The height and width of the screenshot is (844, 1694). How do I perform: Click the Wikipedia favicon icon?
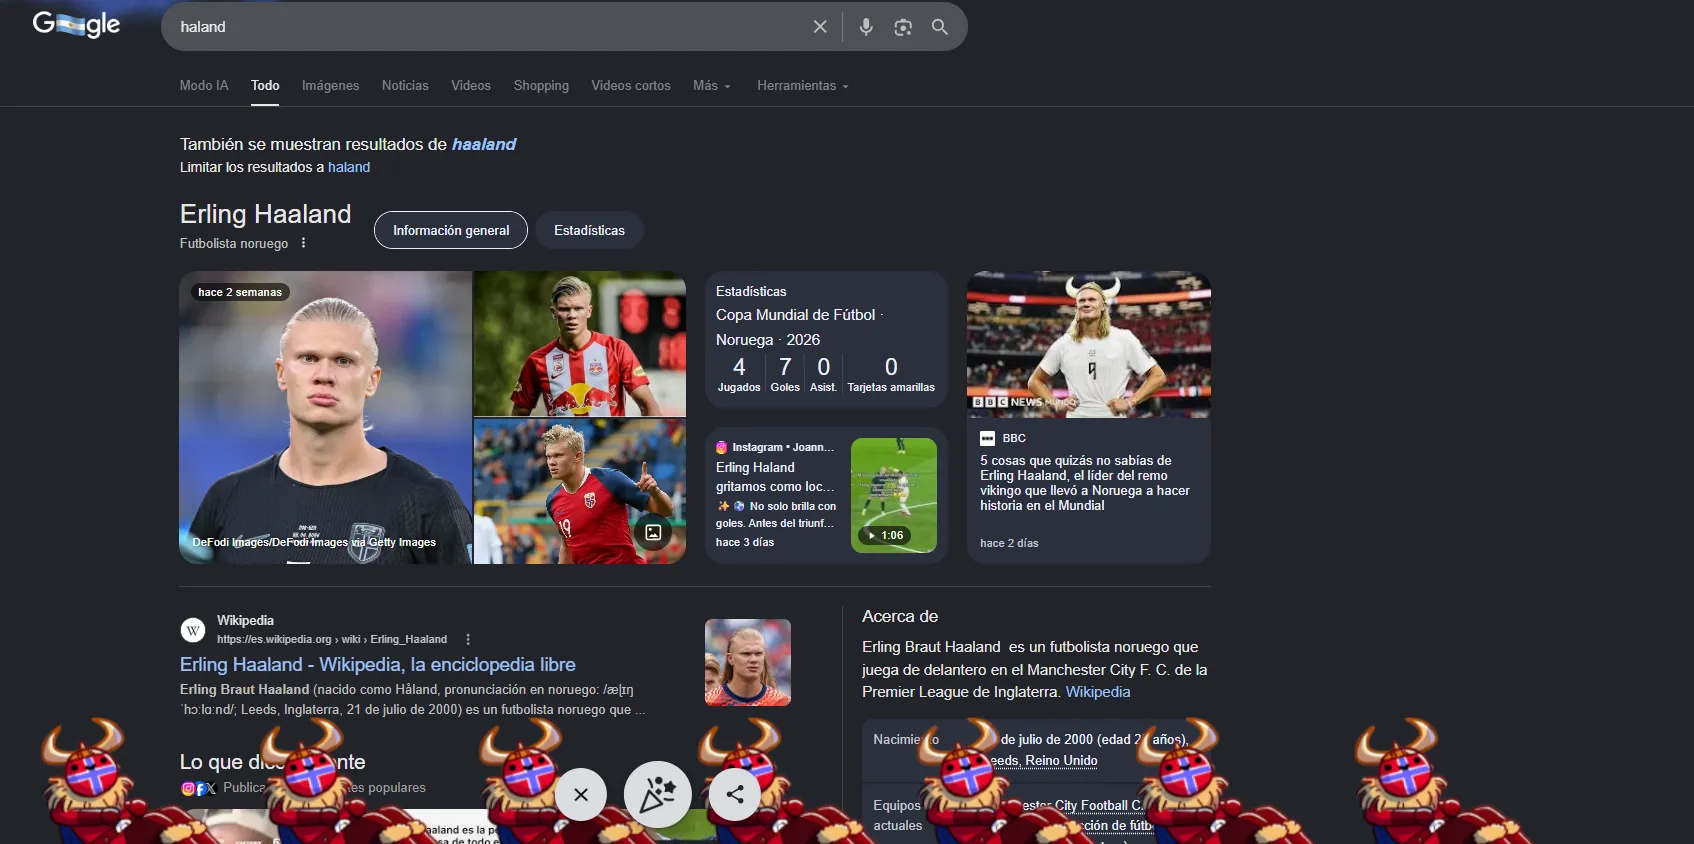pyautogui.click(x=193, y=630)
